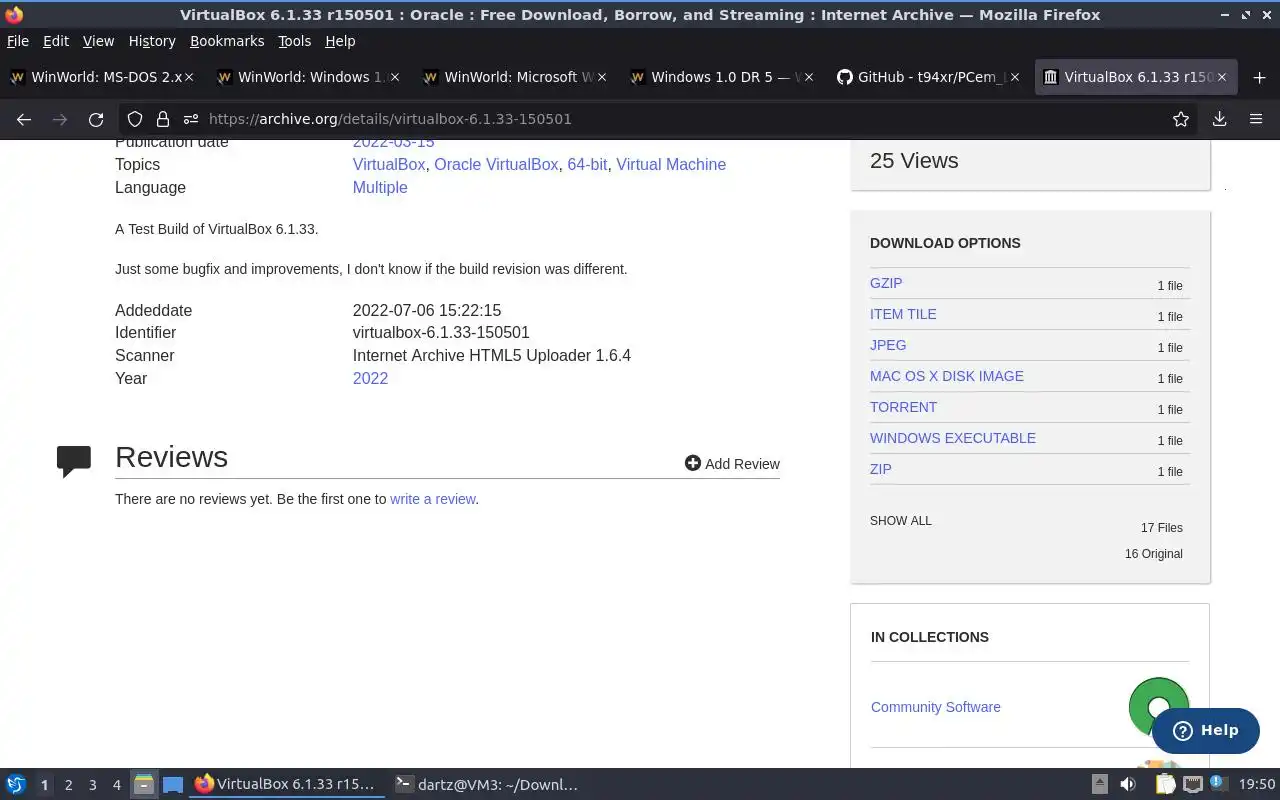Open the volume control in tray
This screenshot has height=800, width=1280.
[1128, 785]
